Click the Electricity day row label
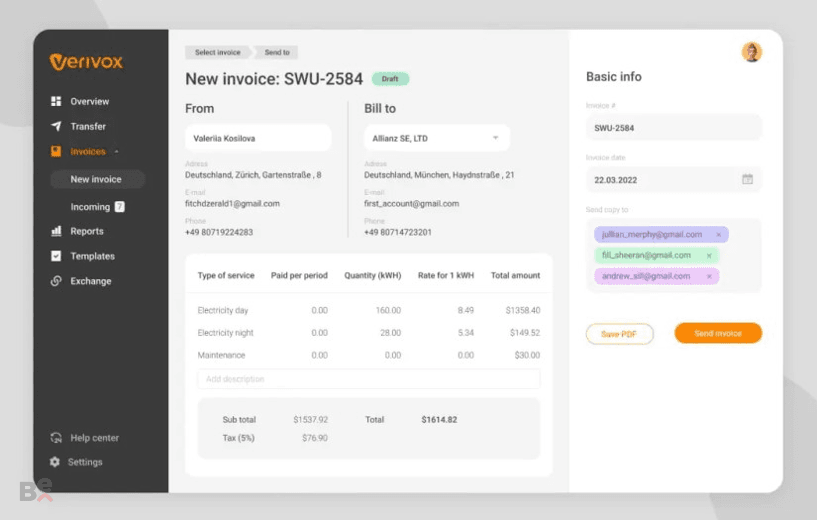This screenshot has height=520, width=817. click(223, 311)
